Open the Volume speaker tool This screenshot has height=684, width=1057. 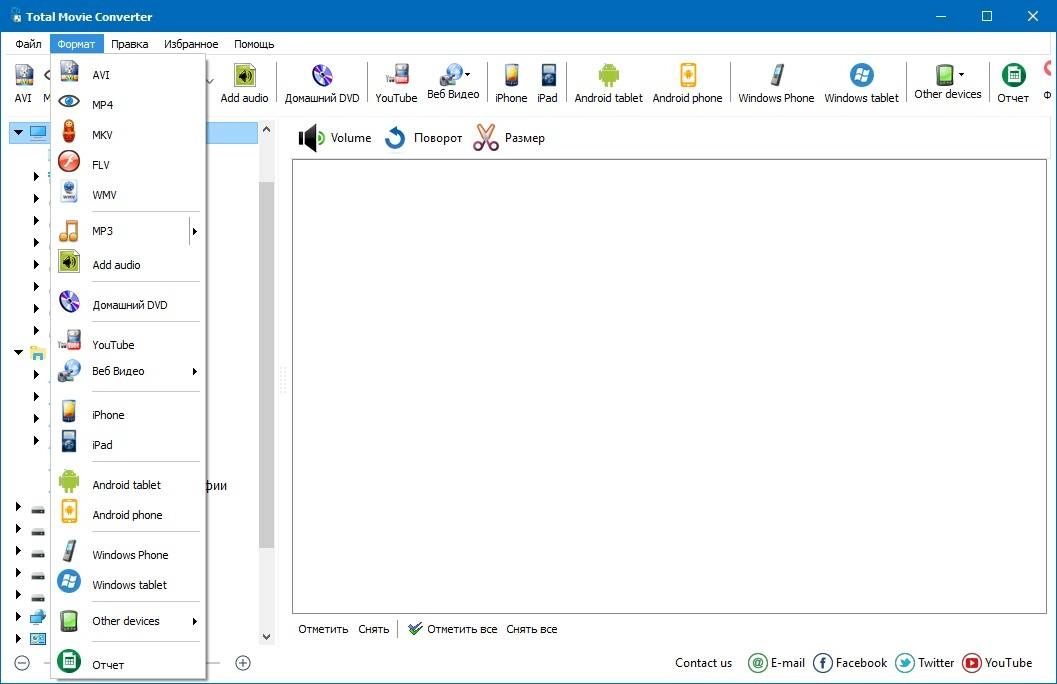point(334,137)
